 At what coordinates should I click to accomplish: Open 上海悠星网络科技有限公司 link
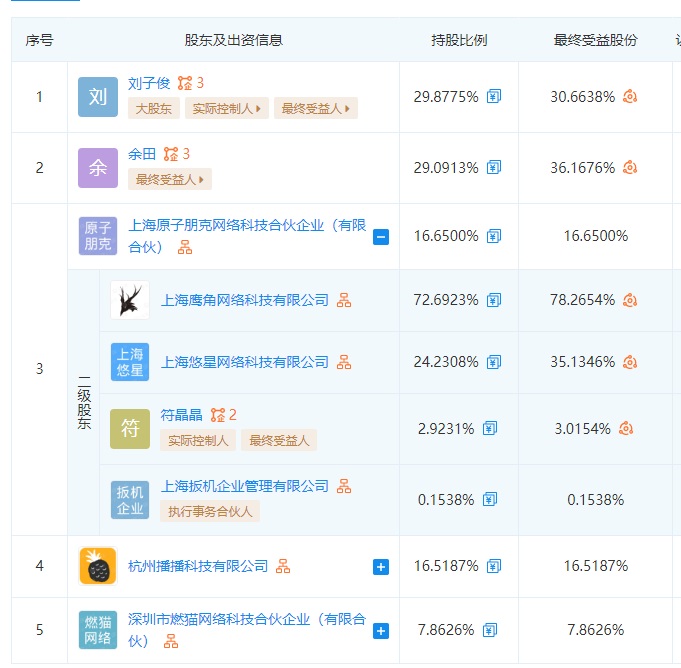pos(245,362)
